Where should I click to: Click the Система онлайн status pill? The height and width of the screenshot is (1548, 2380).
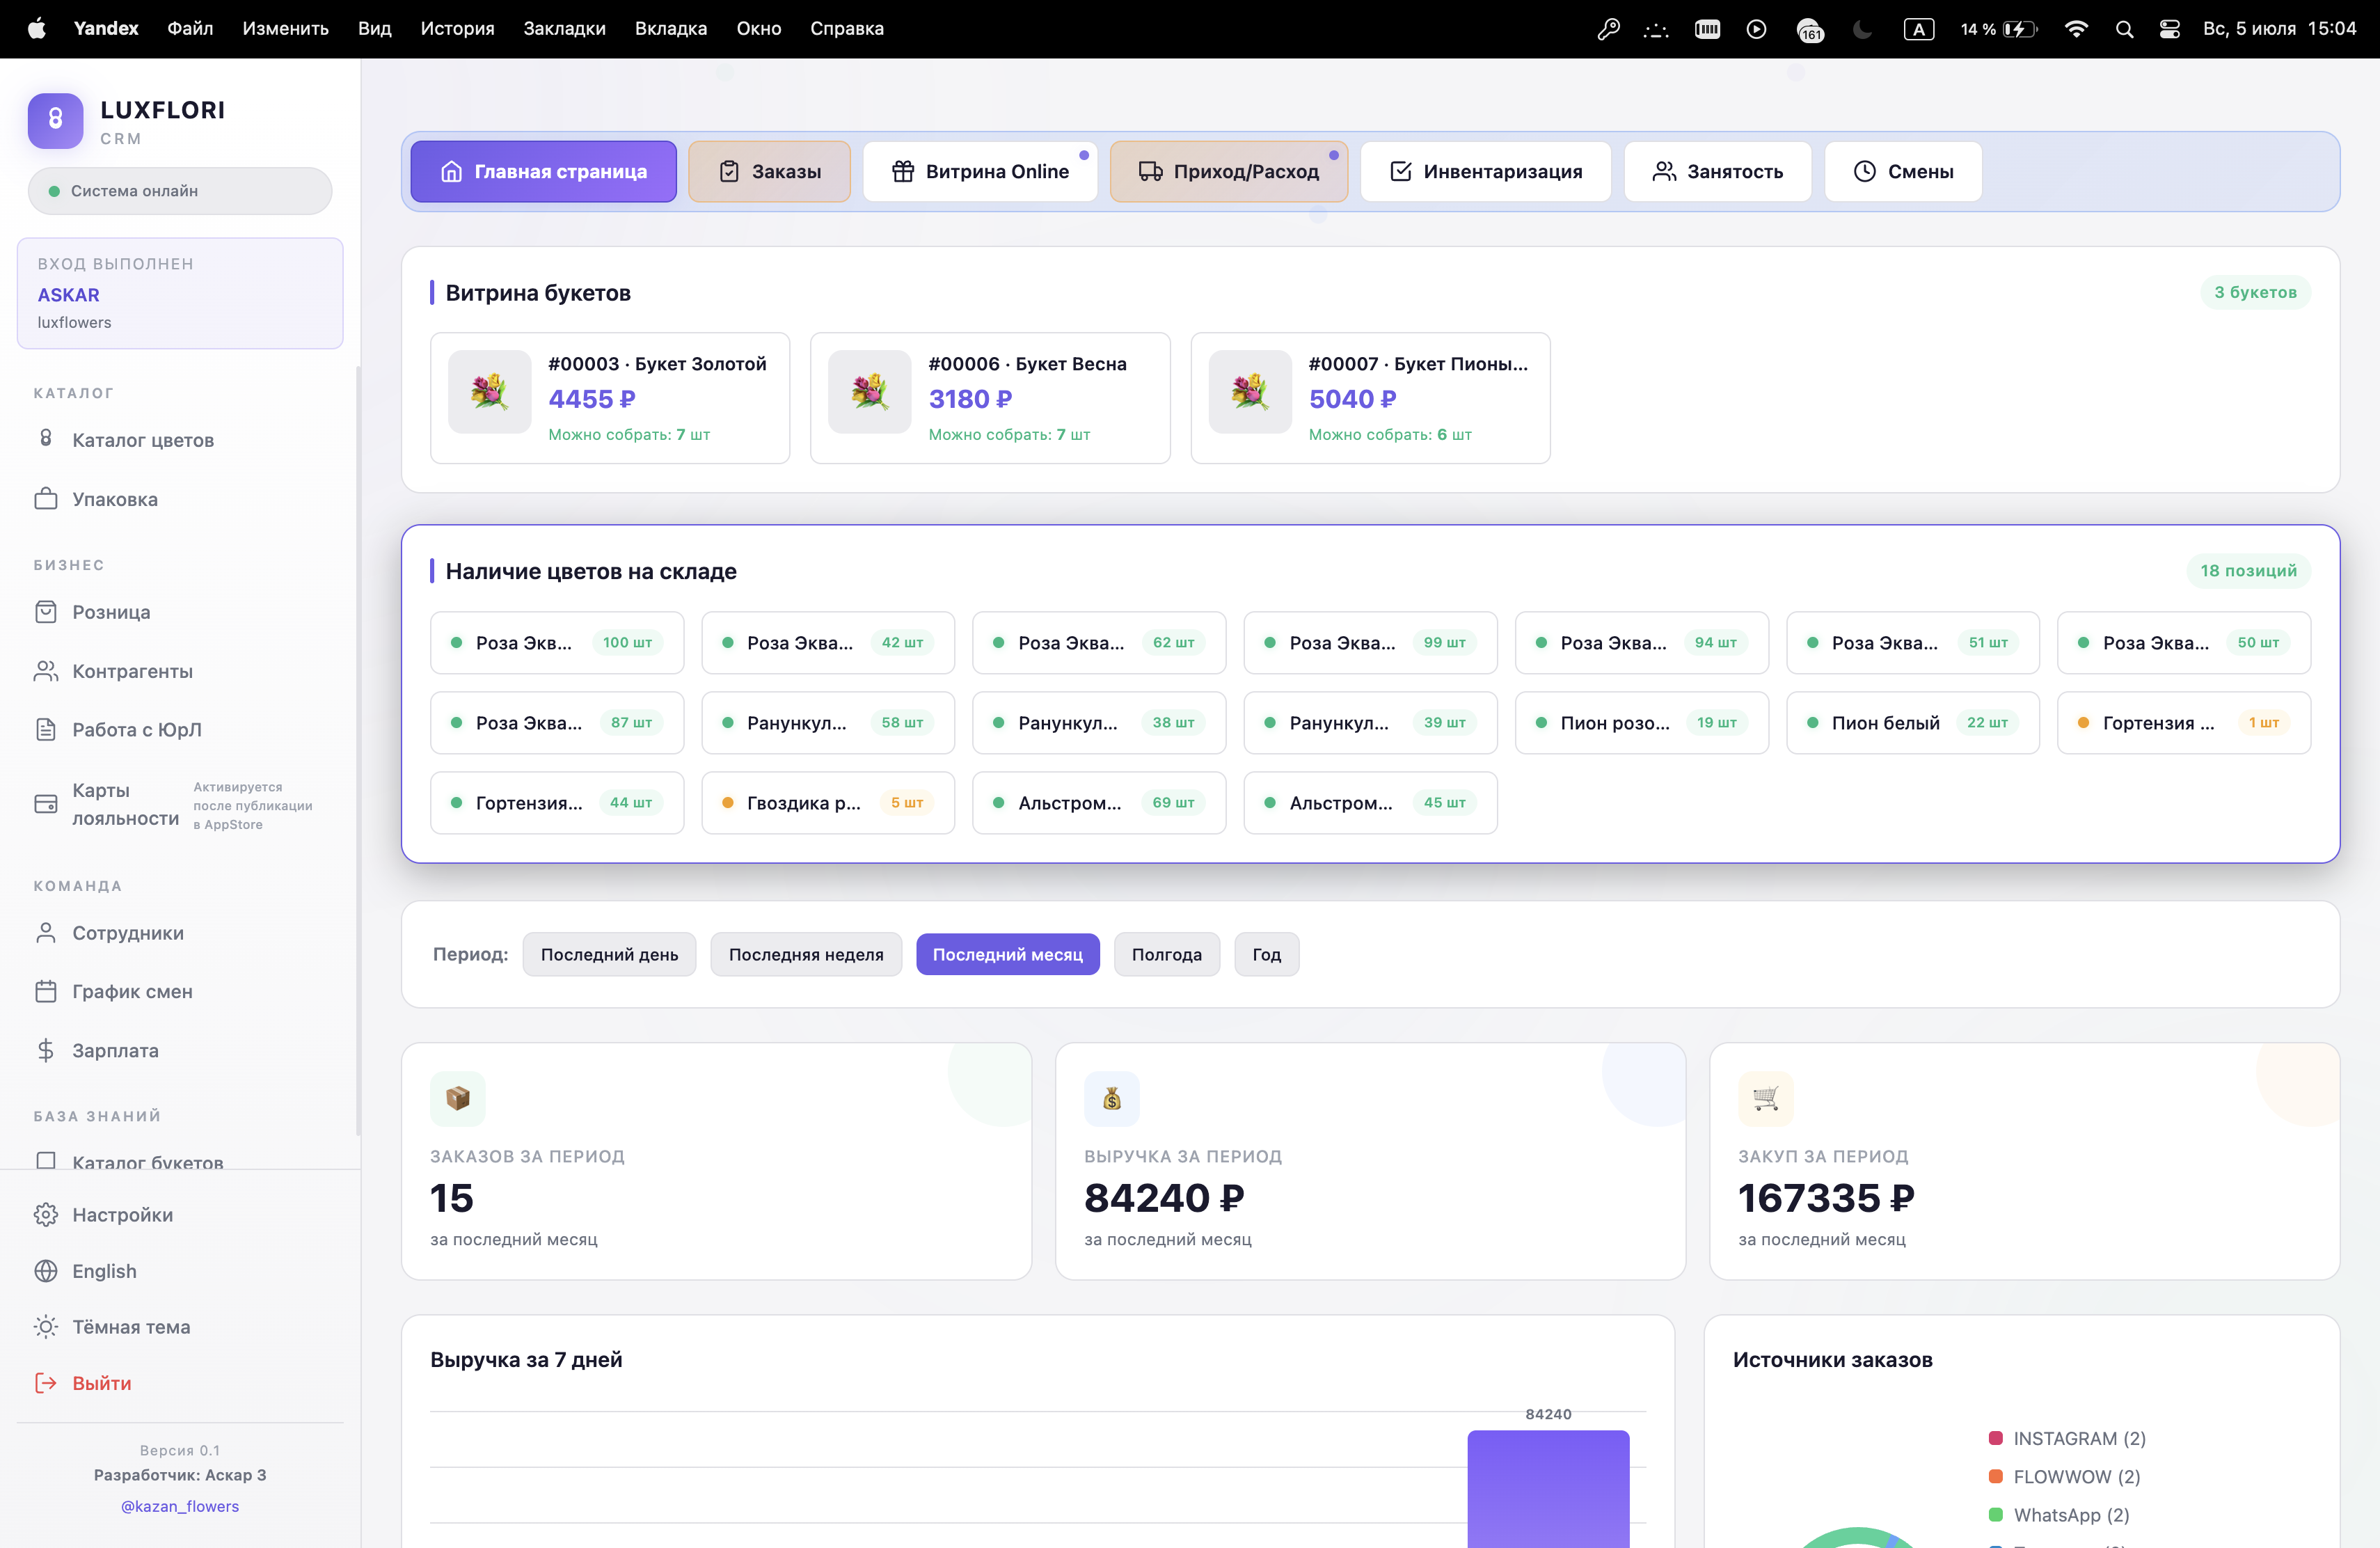(x=180, y=191)
